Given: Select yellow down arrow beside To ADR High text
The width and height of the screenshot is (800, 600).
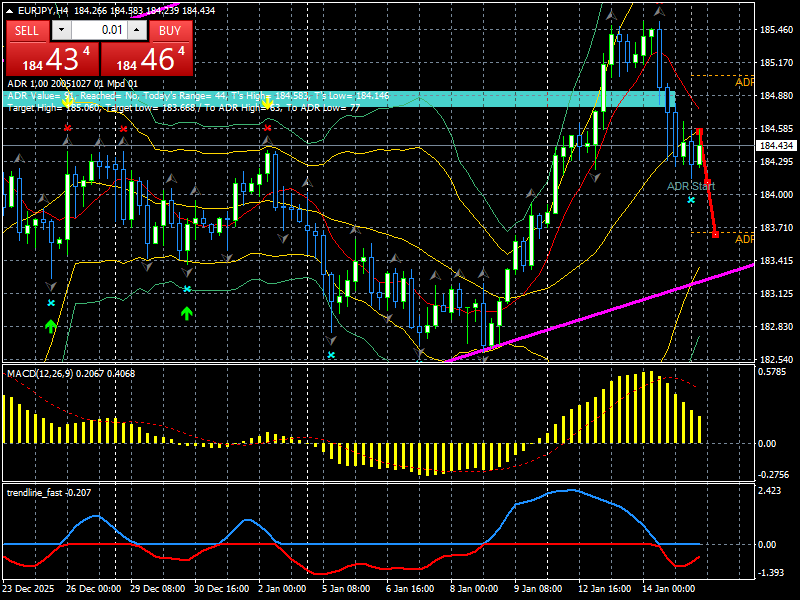Looking at the screenshot, I should (x=267, y=104).
